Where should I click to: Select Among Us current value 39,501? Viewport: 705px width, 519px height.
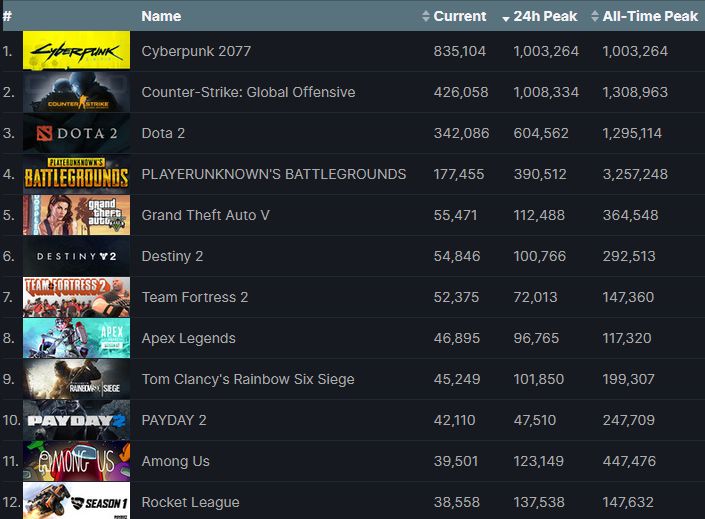455,461
